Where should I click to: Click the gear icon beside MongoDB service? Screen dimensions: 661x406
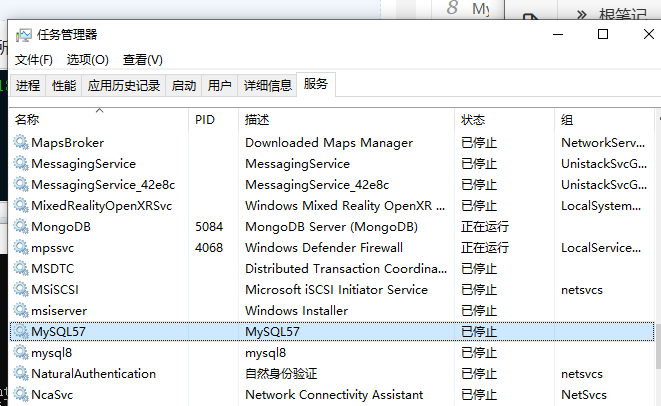coord(21,227)
